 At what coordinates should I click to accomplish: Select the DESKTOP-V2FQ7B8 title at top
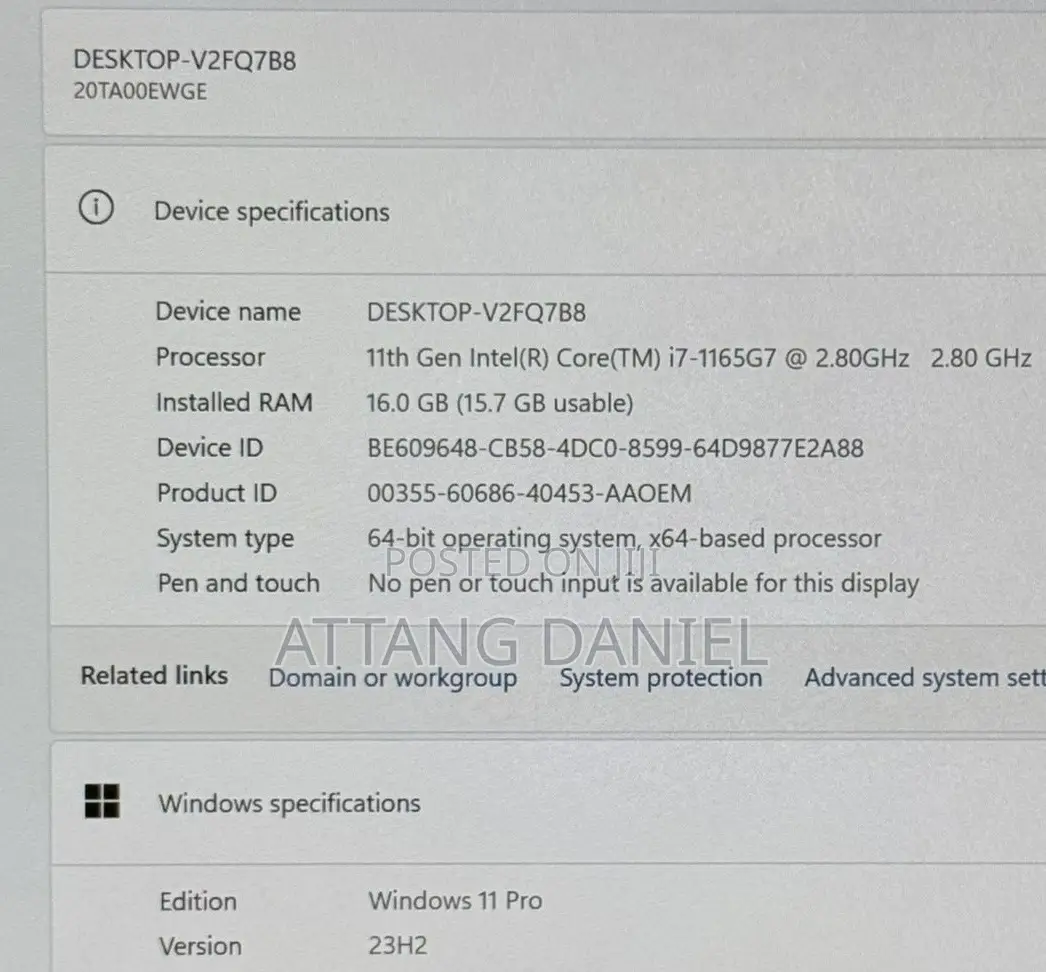point(185,60)
